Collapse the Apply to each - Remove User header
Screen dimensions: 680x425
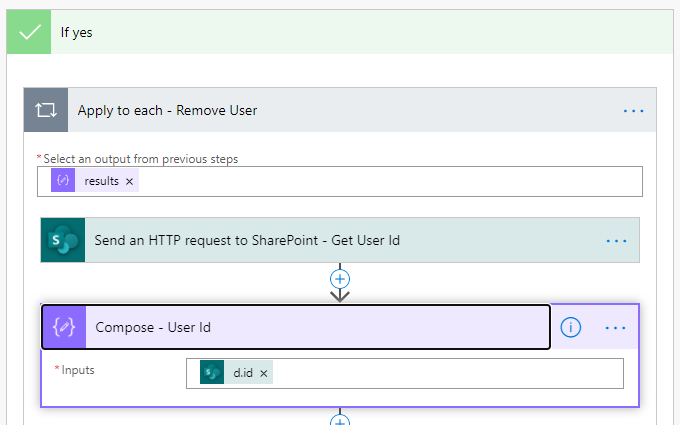click(x=340, y=110)
